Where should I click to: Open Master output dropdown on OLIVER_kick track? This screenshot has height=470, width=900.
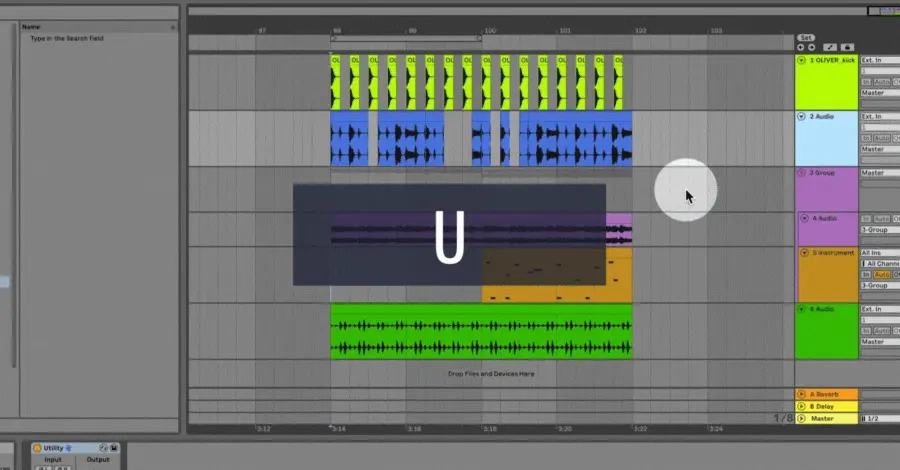point(880,93)
